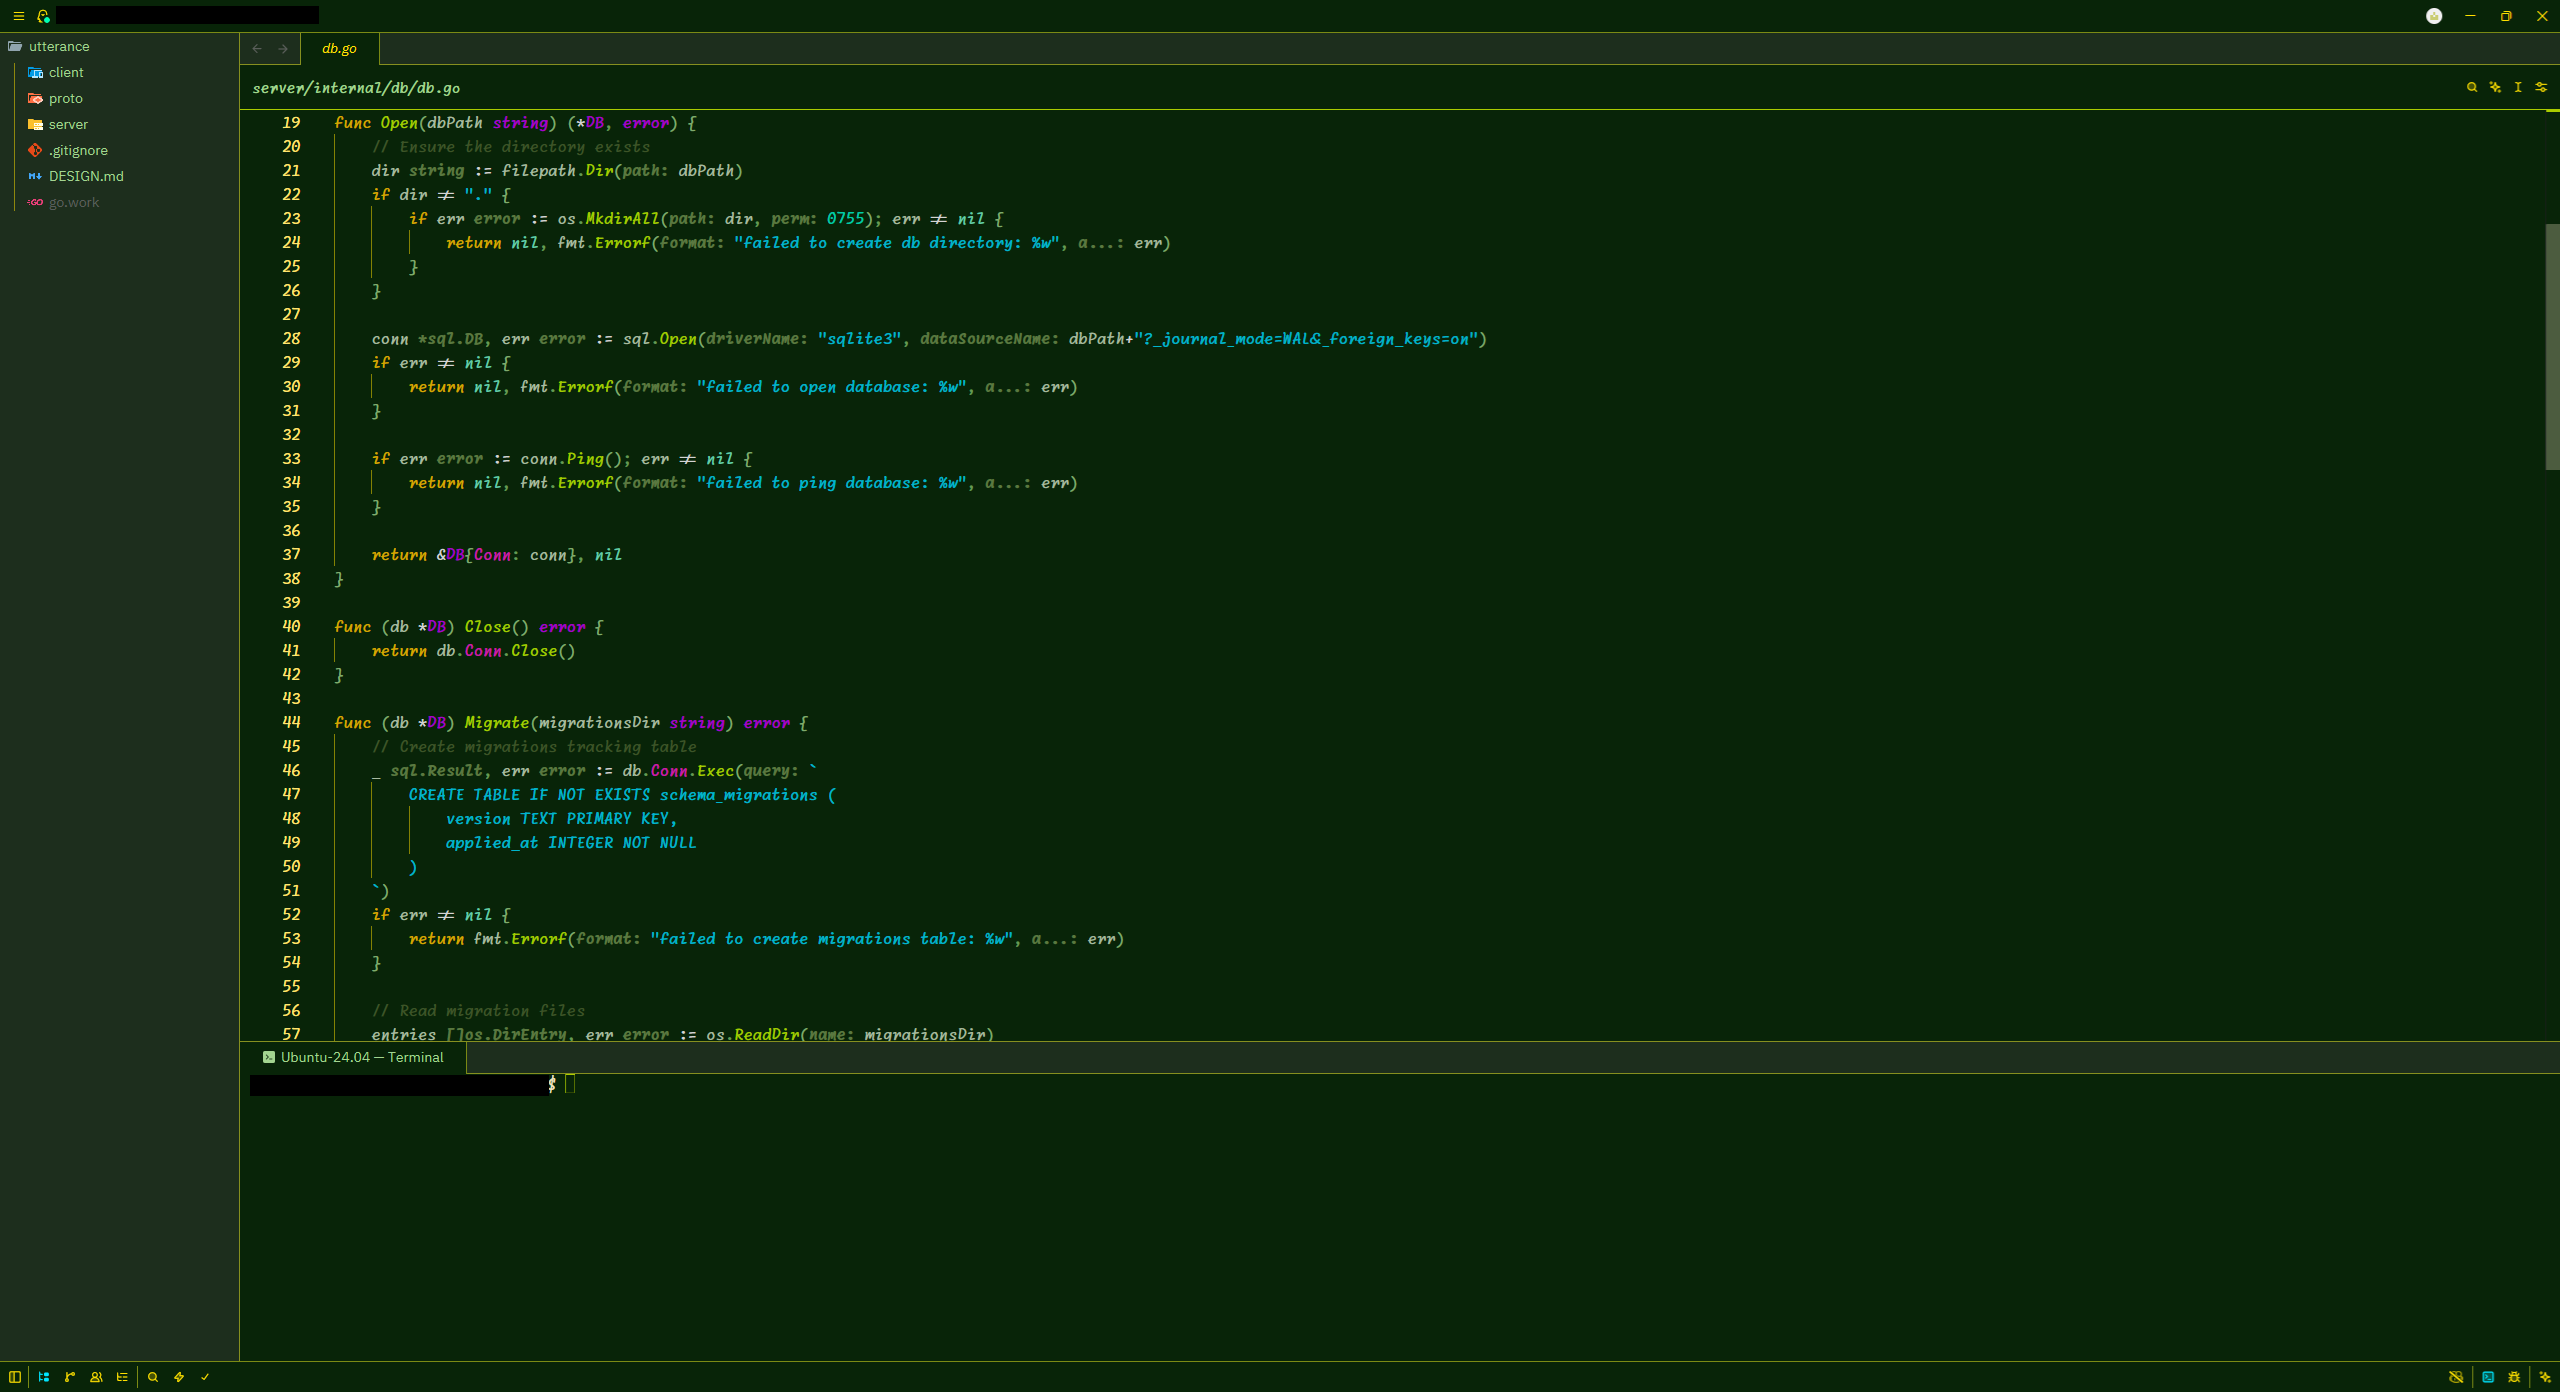Navigate back with the left arrow

[x=257, y=48]
